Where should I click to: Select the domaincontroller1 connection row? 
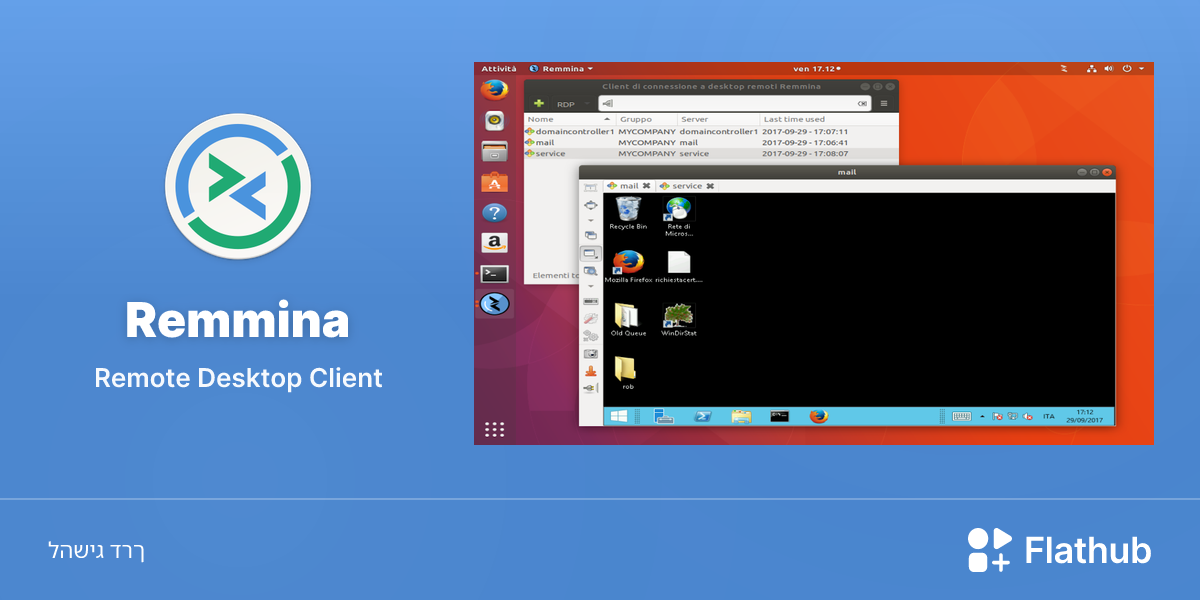click(711, 131)
